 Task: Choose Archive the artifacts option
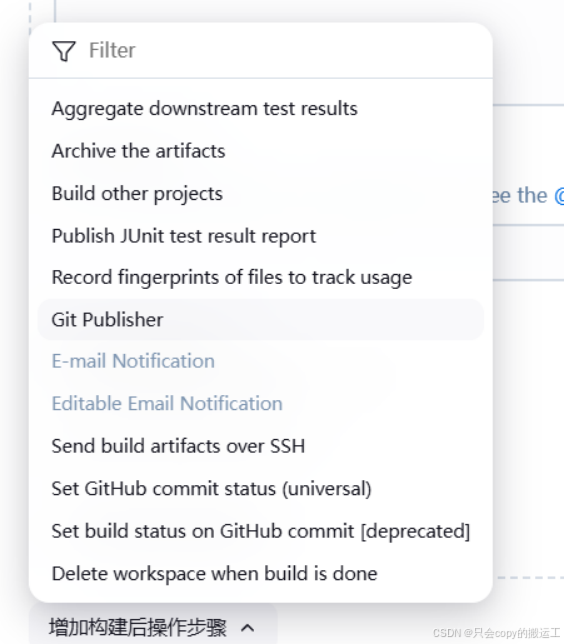[260, 151]
